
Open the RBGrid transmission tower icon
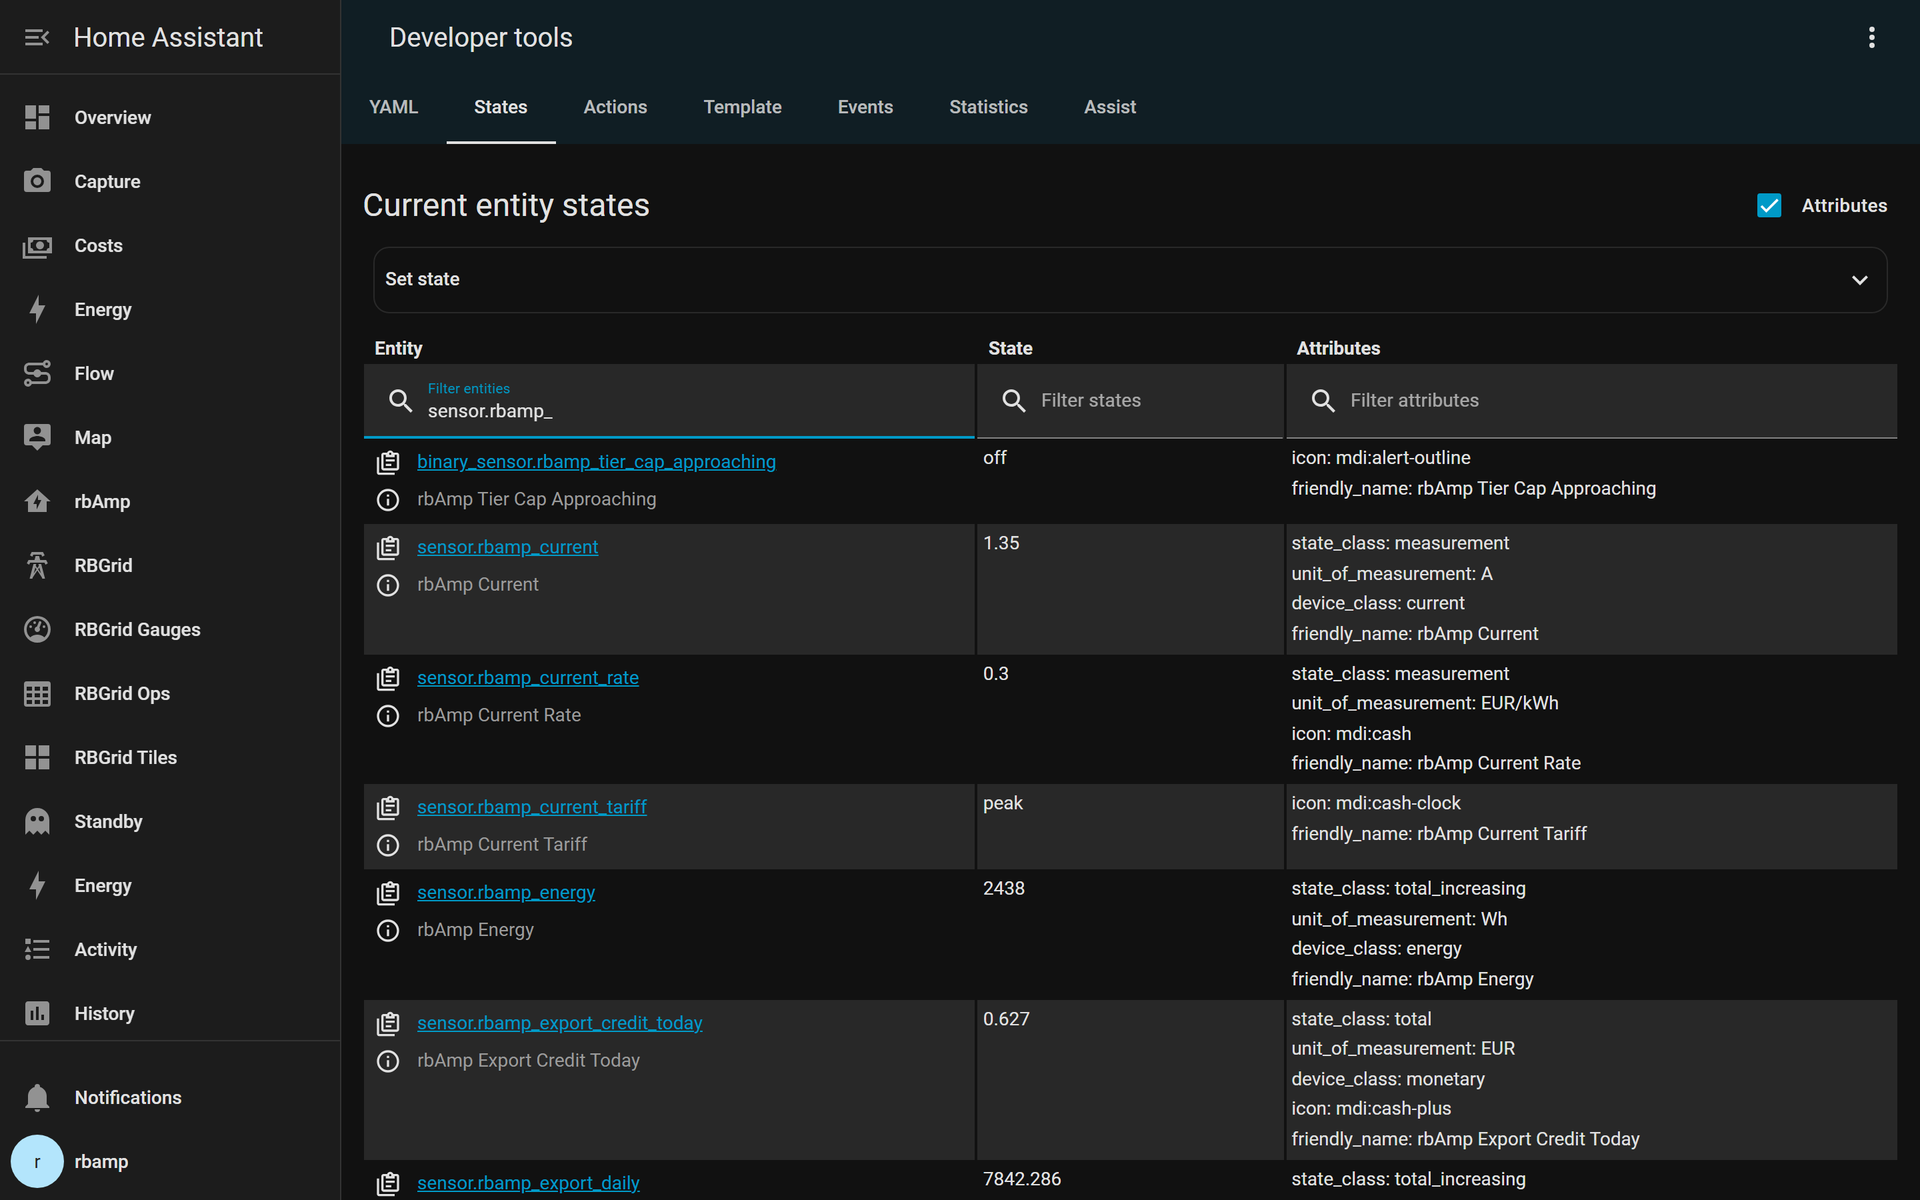point(37,565)
